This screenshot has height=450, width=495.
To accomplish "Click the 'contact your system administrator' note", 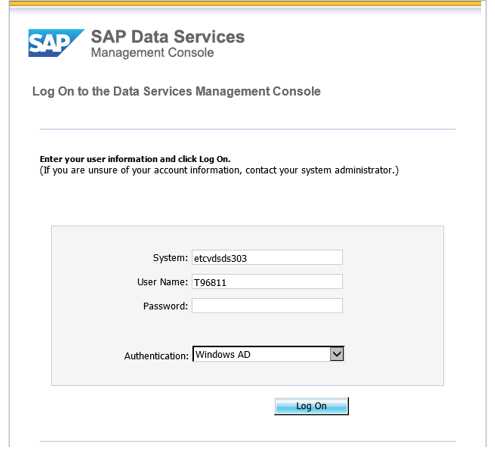I will [x=219, y=170].
